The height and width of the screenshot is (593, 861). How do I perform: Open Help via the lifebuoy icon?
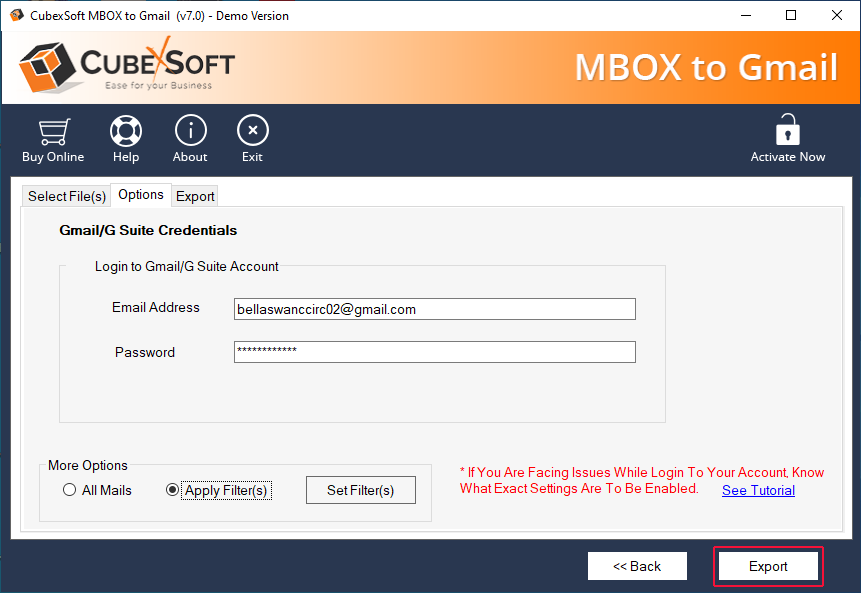coord(126,131)
